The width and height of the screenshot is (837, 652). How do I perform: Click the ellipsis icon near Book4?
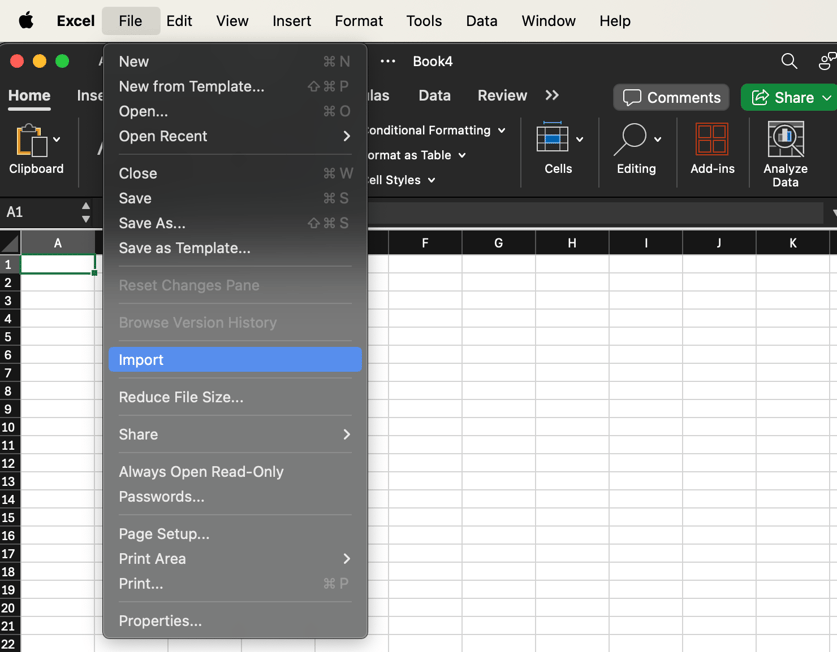coord(387,61)
